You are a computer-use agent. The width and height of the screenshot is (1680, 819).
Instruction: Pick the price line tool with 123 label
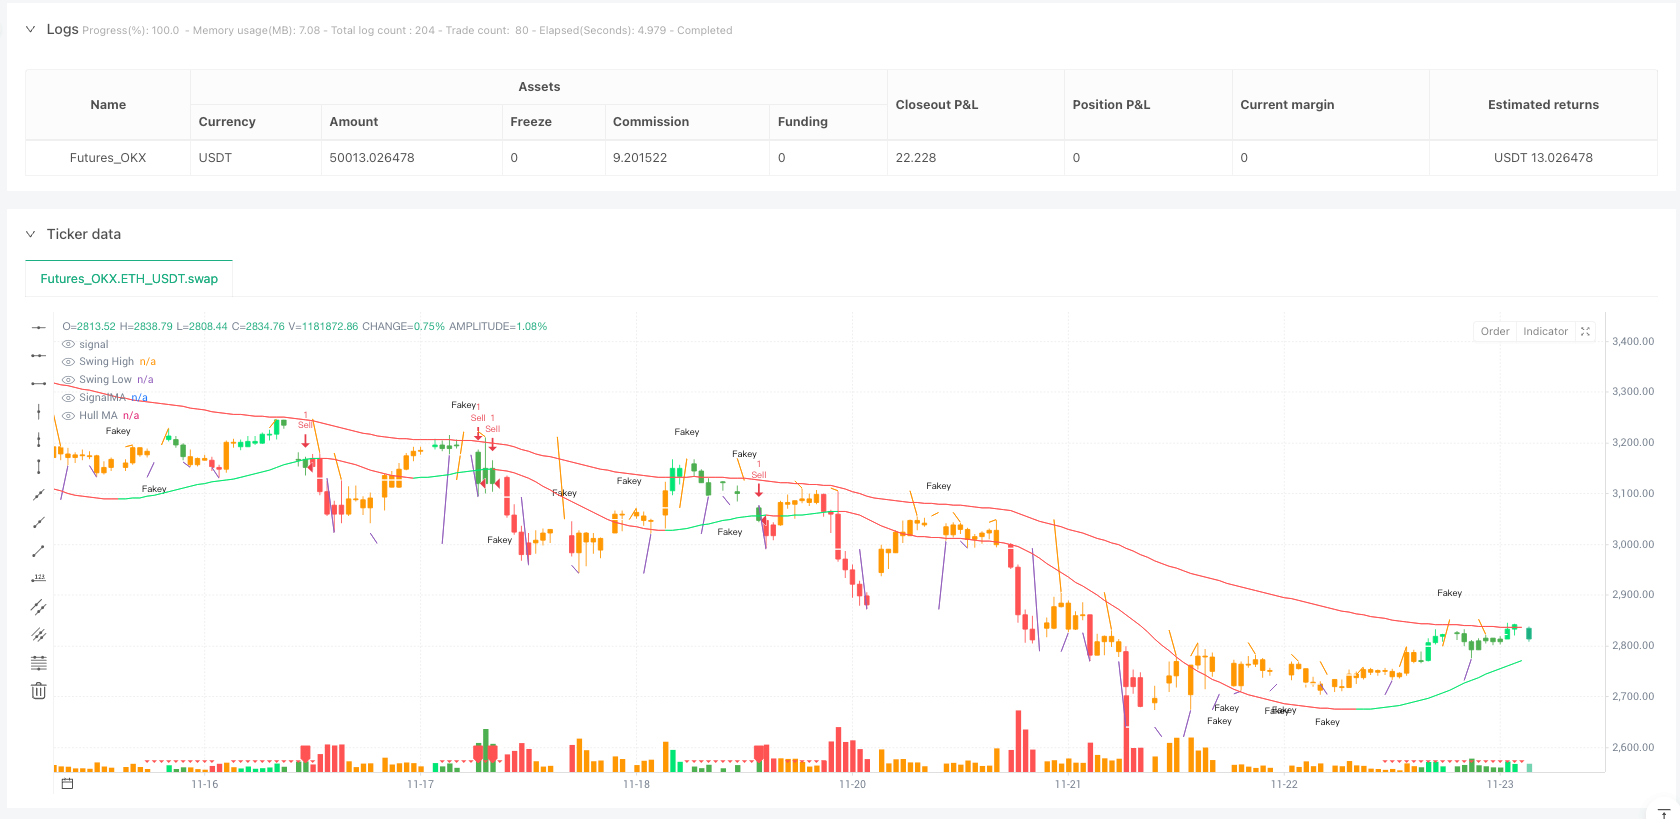tap(38, 579)
